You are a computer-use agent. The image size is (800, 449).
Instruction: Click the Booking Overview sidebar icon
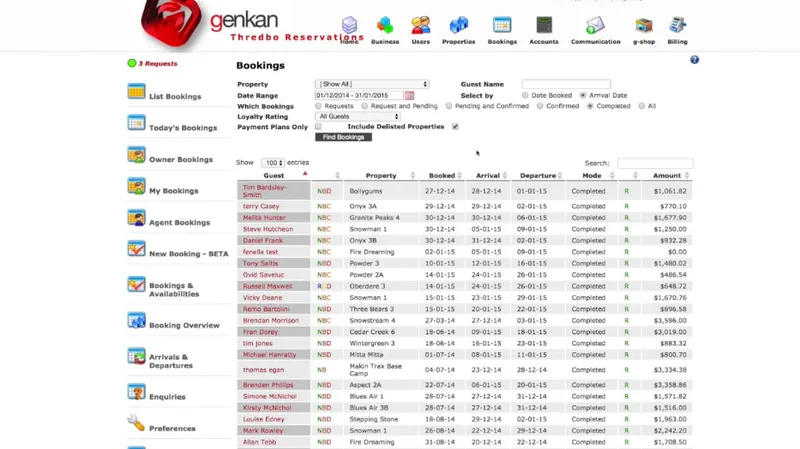point(136,320)
